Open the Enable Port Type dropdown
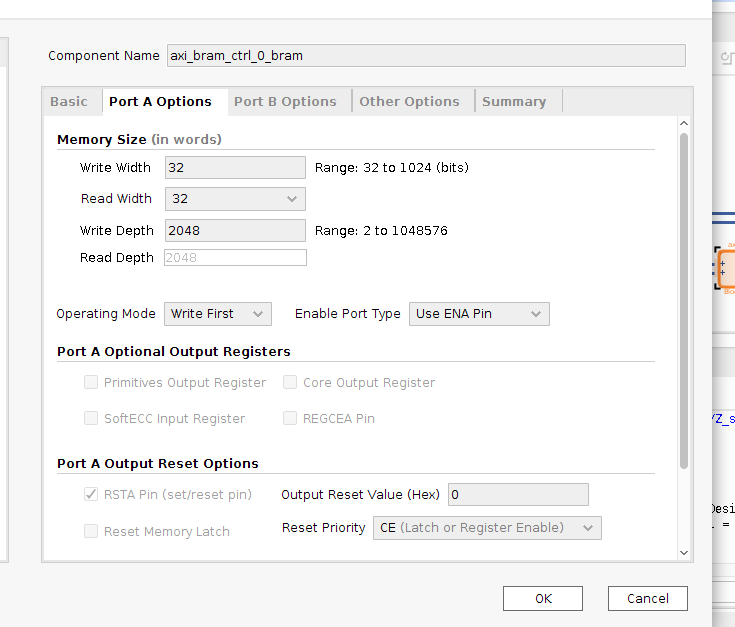Viewport: 735px width, 627px height. (479, 314)
